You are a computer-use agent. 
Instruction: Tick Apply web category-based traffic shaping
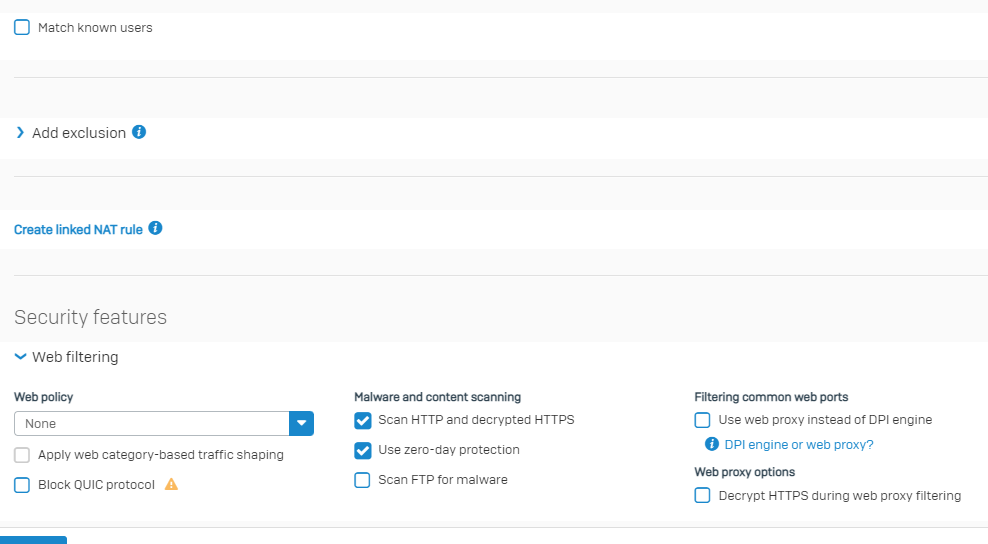click(22, 455)
